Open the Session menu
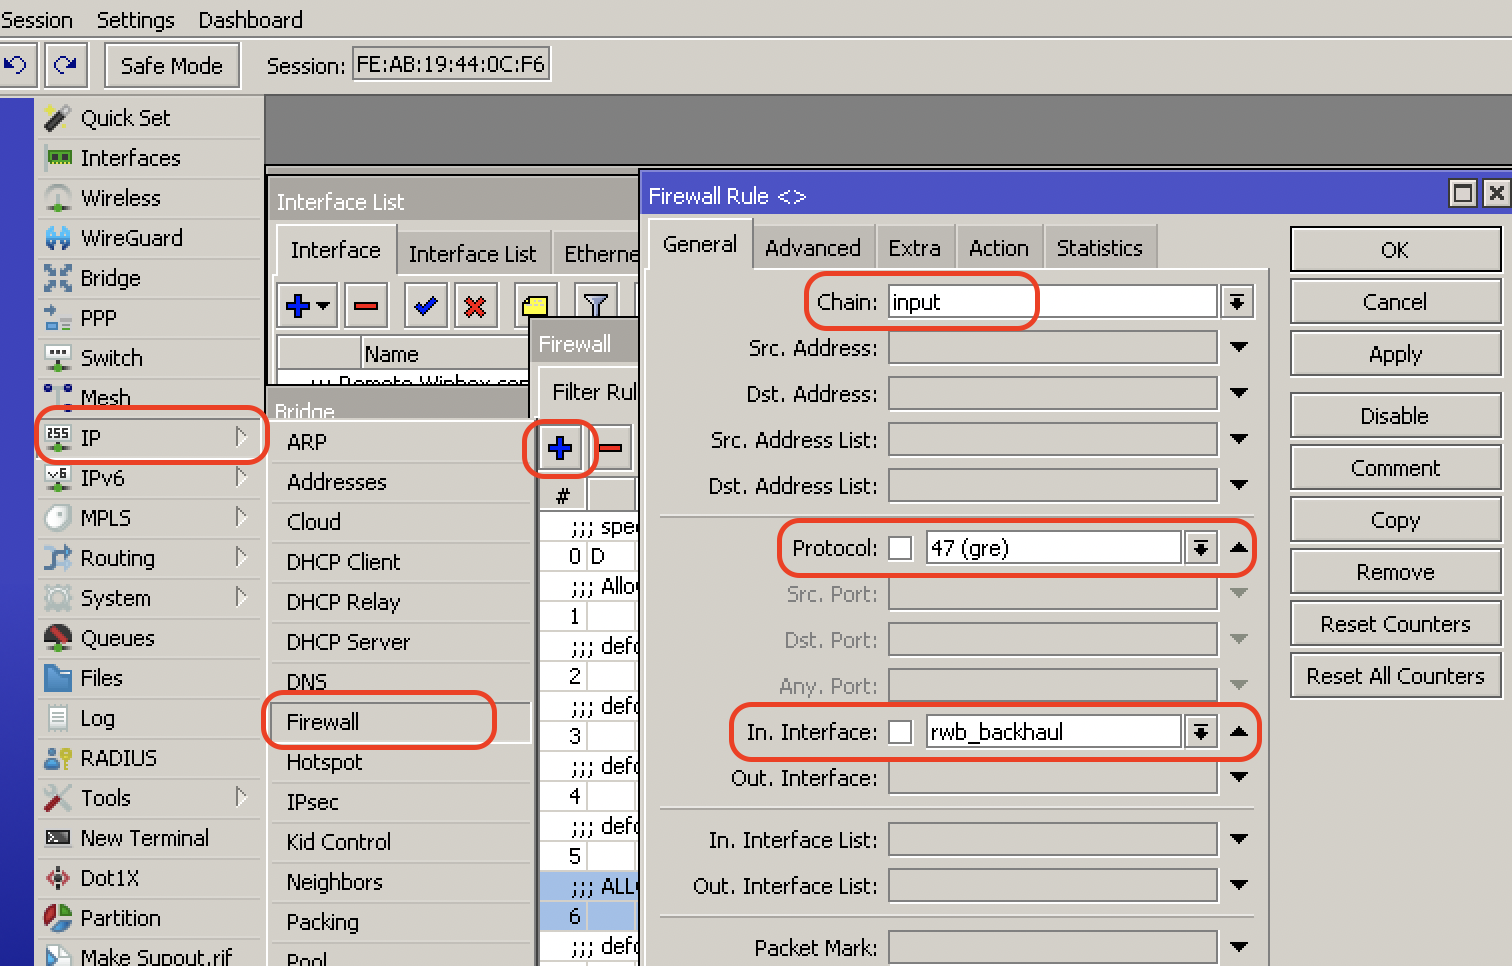 [37, 19]
